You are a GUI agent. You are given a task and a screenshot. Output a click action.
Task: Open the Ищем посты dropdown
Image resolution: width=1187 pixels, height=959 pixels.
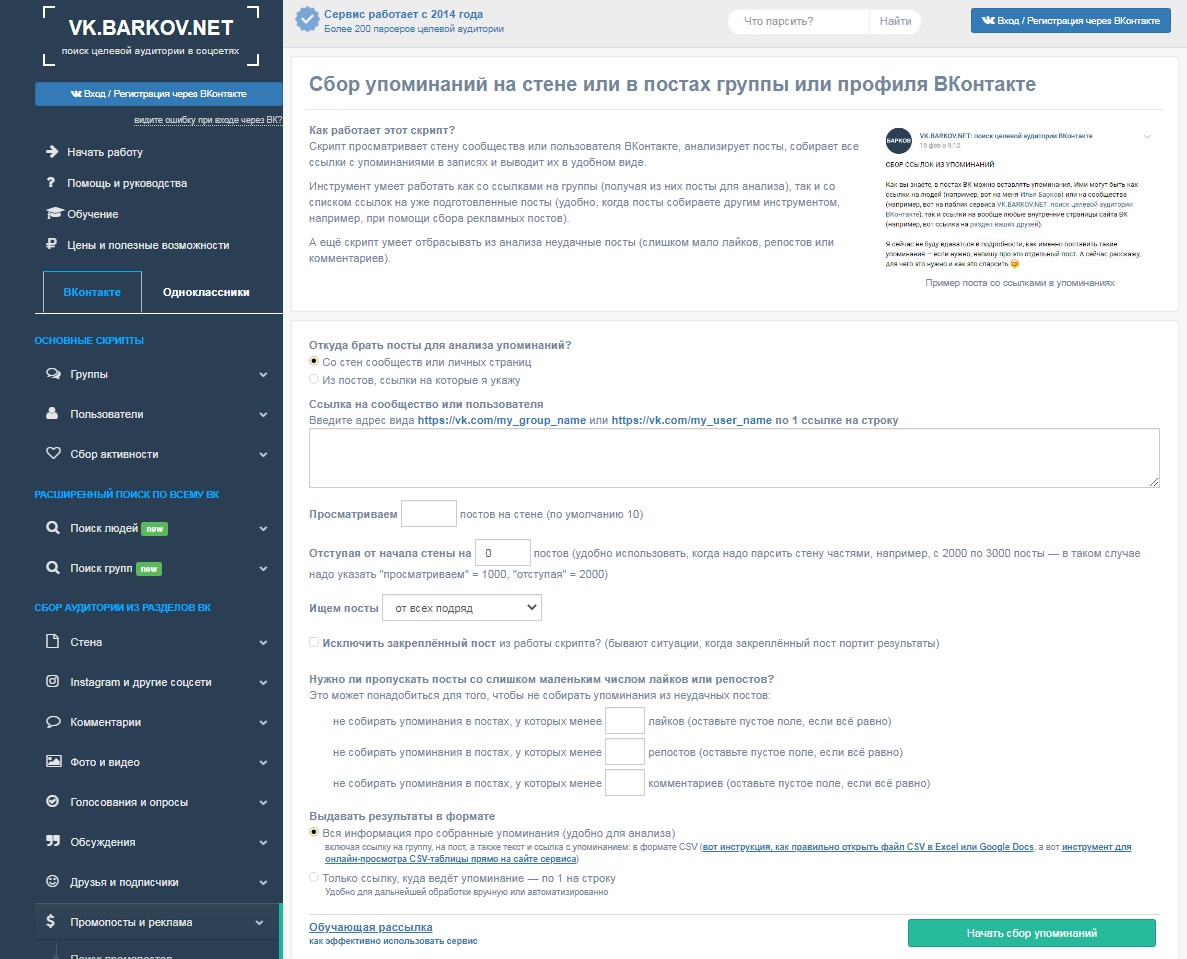point(462,608)
